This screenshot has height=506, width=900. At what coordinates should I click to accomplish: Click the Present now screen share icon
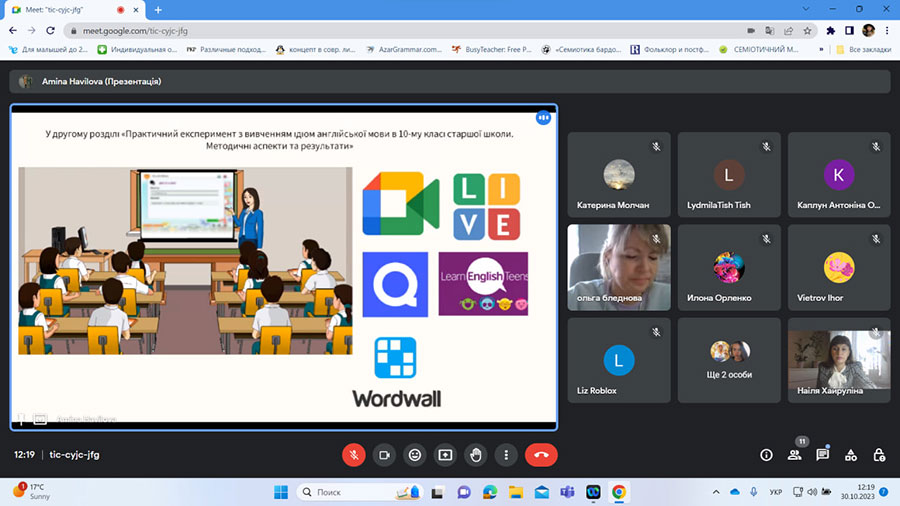445,455
